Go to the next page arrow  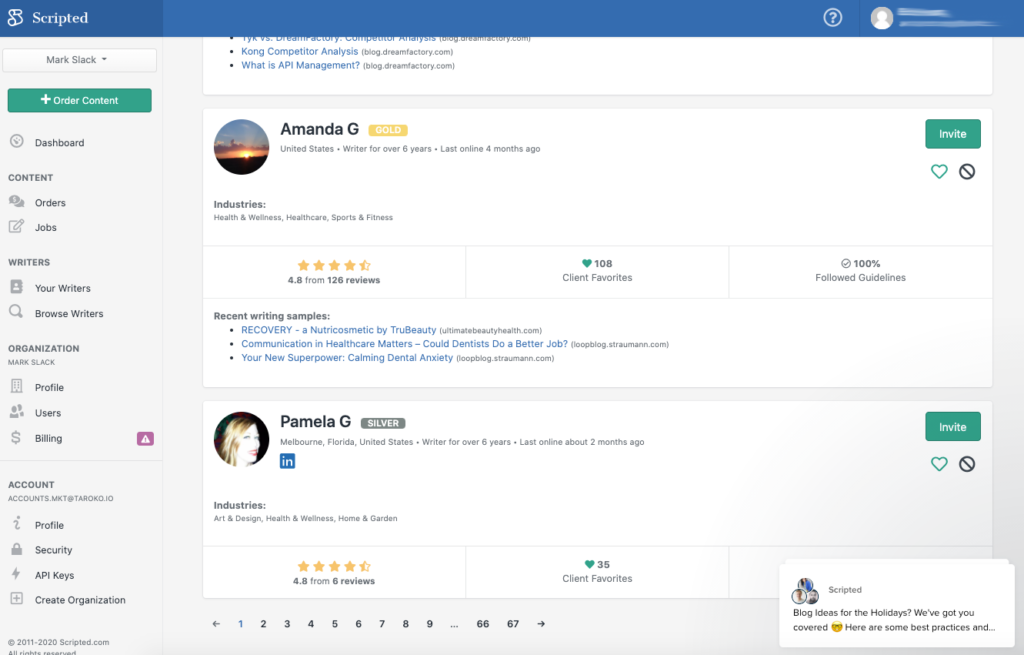541,624
